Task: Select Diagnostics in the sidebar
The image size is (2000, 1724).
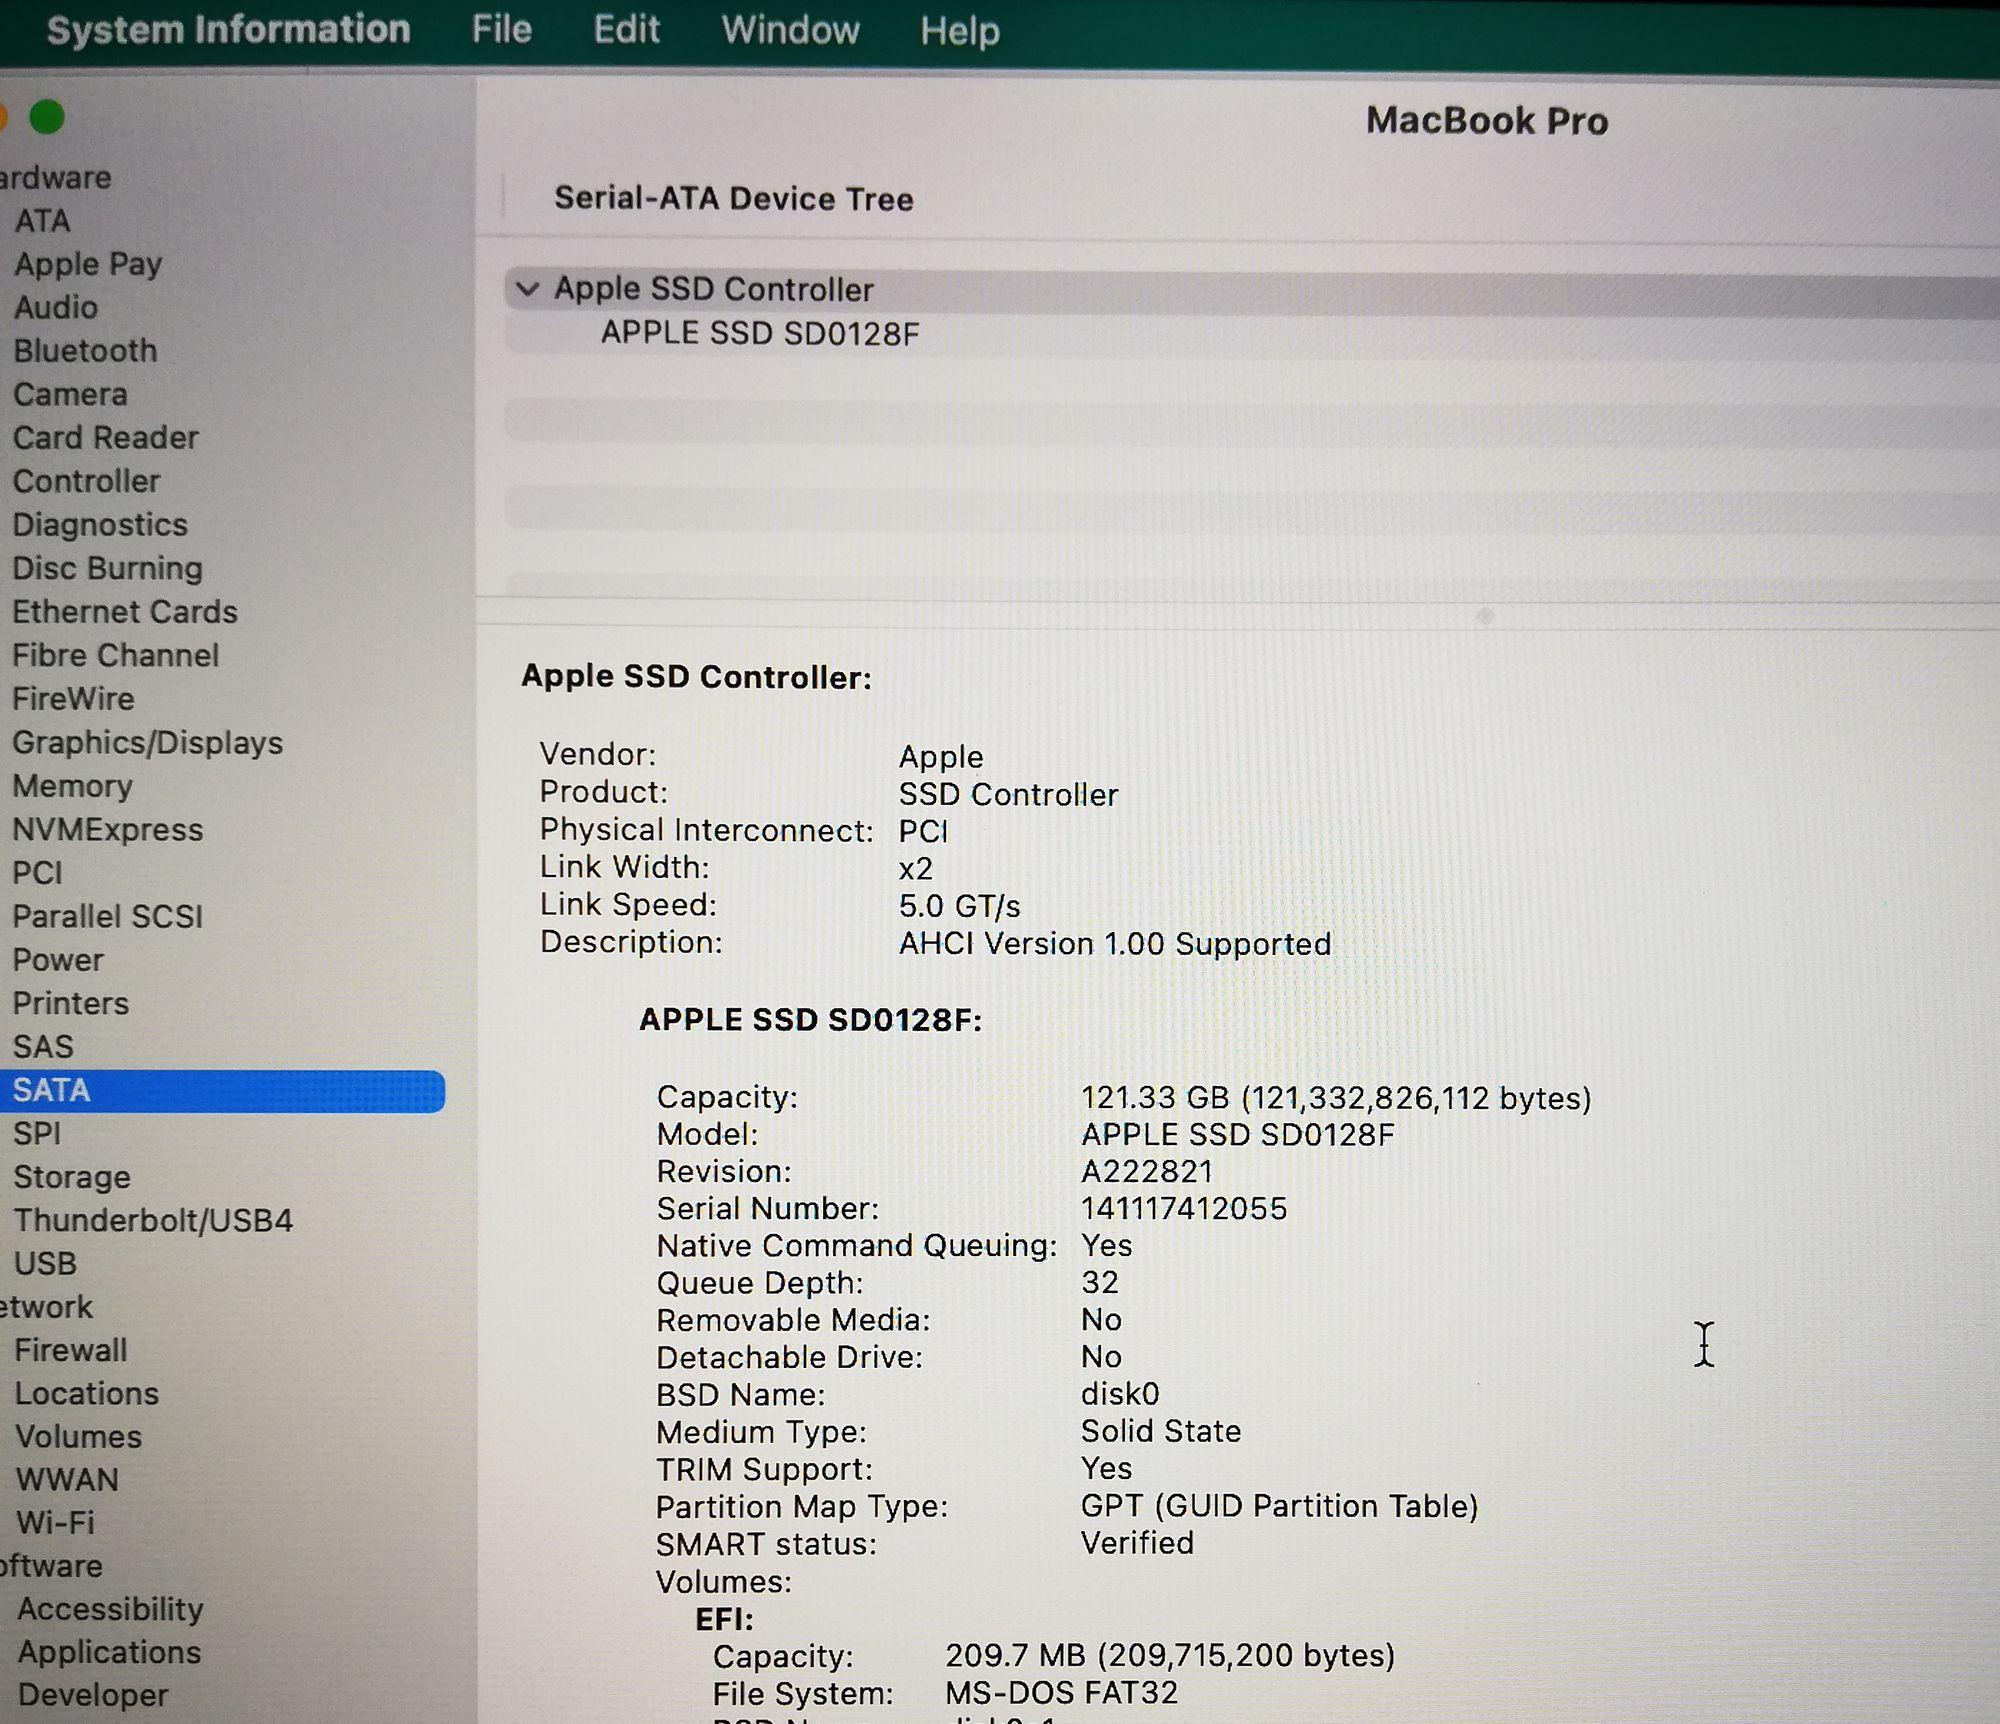Action: coord(100,525)
